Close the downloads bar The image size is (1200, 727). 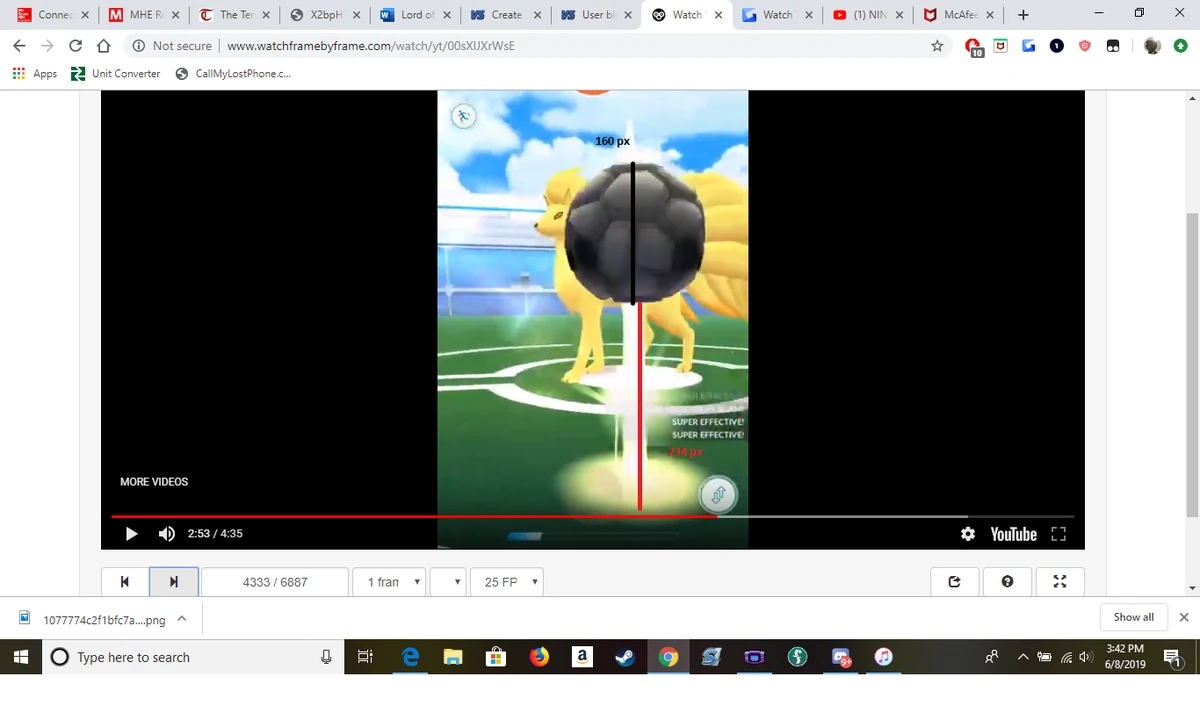tap(1184, 617)
